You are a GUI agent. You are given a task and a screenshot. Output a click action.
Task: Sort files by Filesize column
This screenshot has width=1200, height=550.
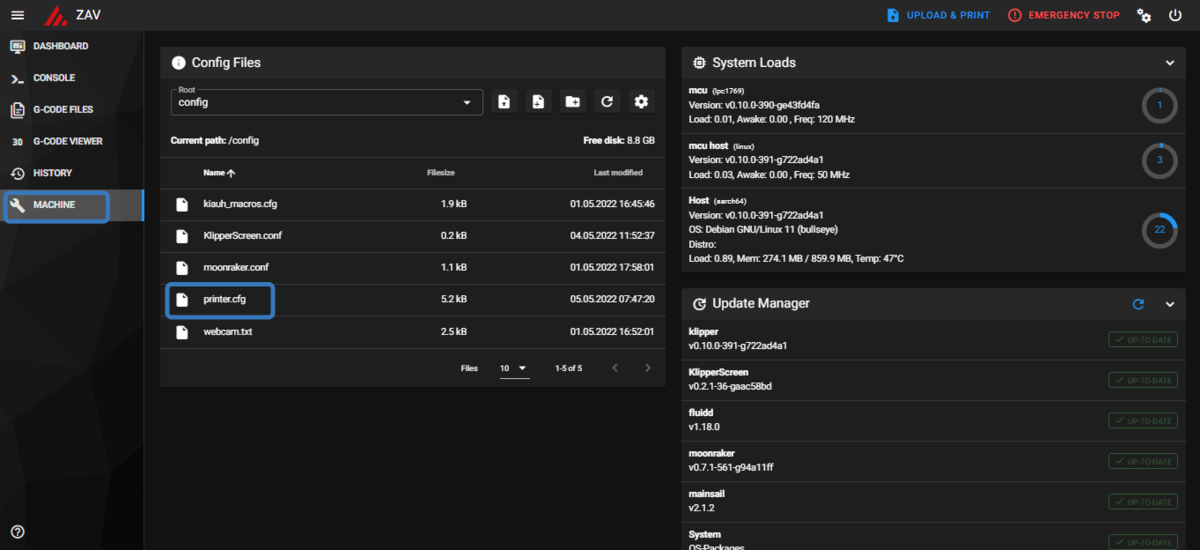(x=441, y=173)
